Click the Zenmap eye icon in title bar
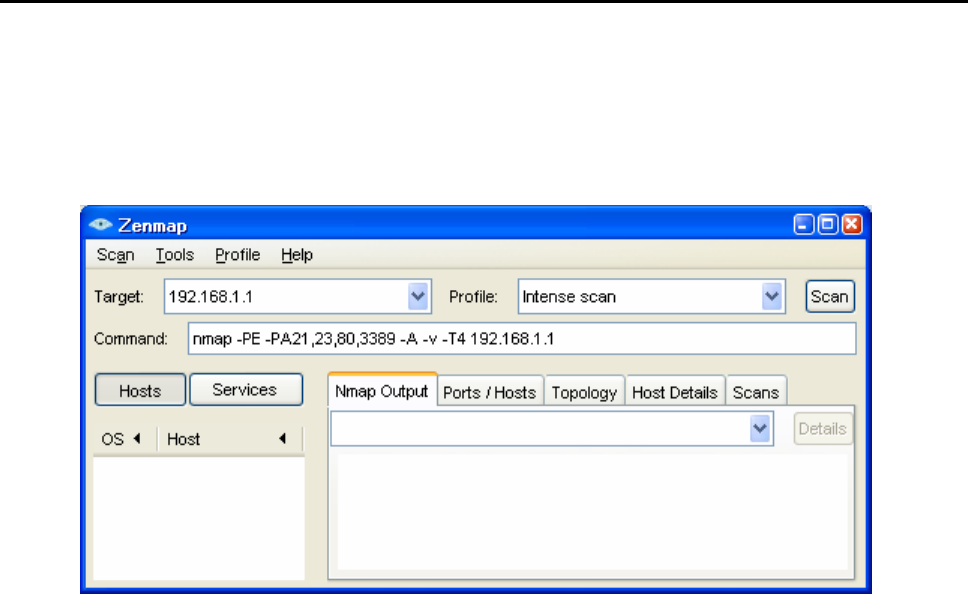This screenshot has height=594, width=968. [100, 225]
